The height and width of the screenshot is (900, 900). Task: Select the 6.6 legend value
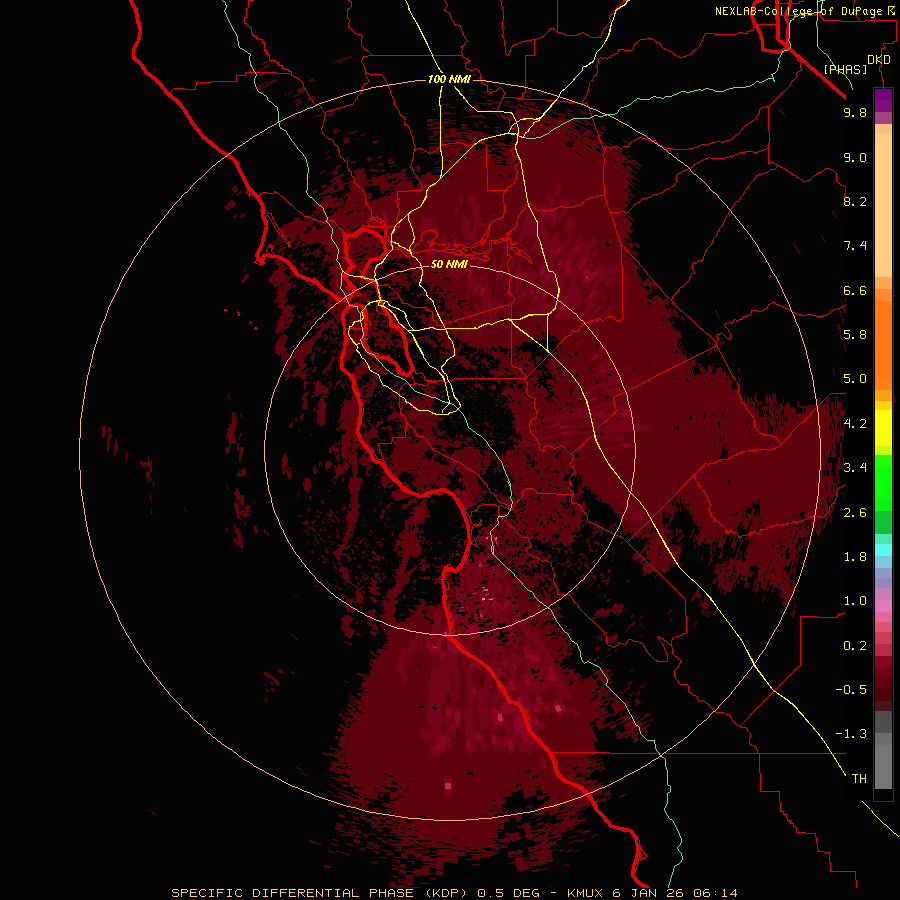(x=855, y=290)
